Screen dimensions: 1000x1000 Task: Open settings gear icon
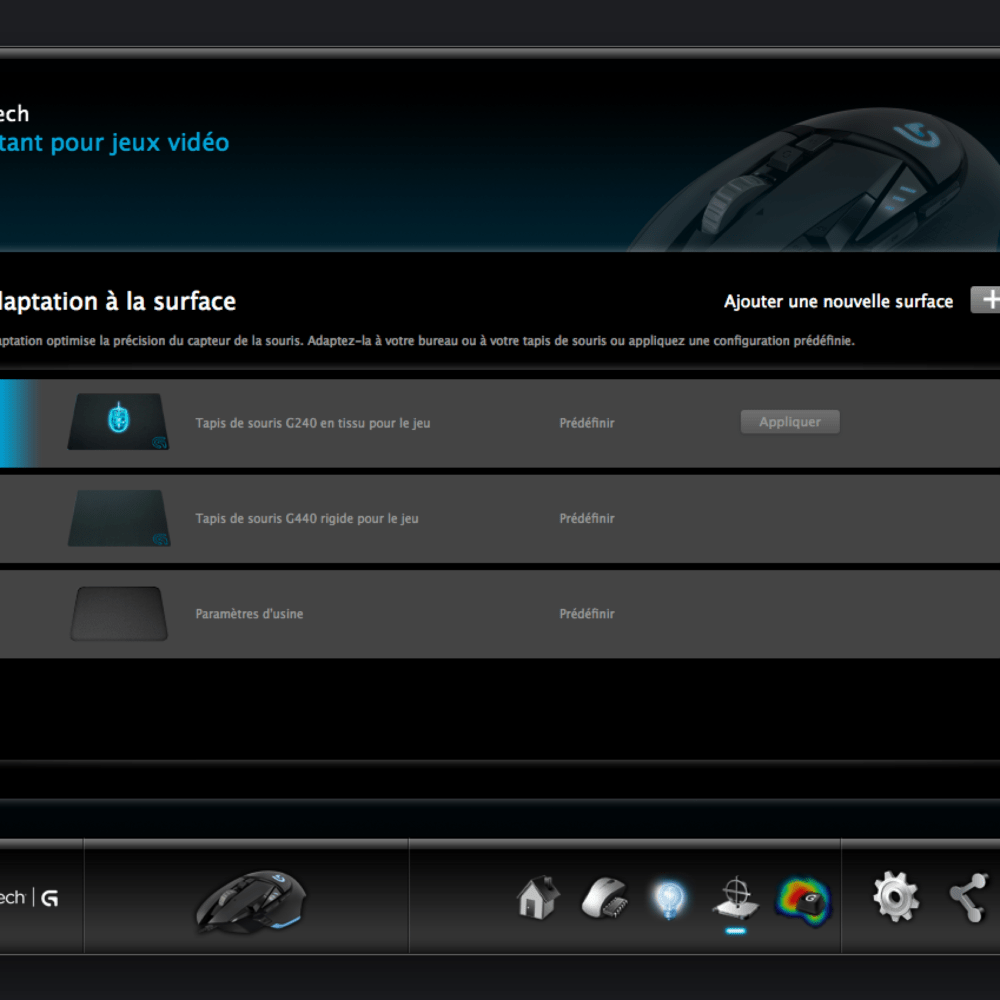pos(896,898)
